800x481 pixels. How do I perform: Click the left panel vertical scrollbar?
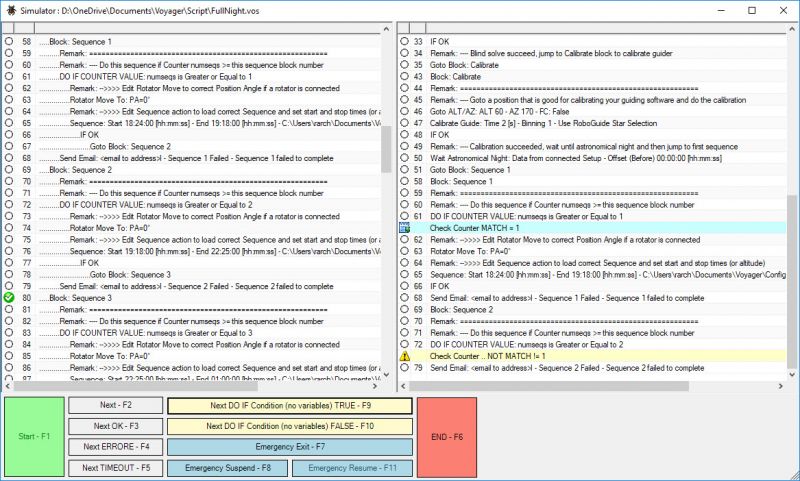pos(386,150)
